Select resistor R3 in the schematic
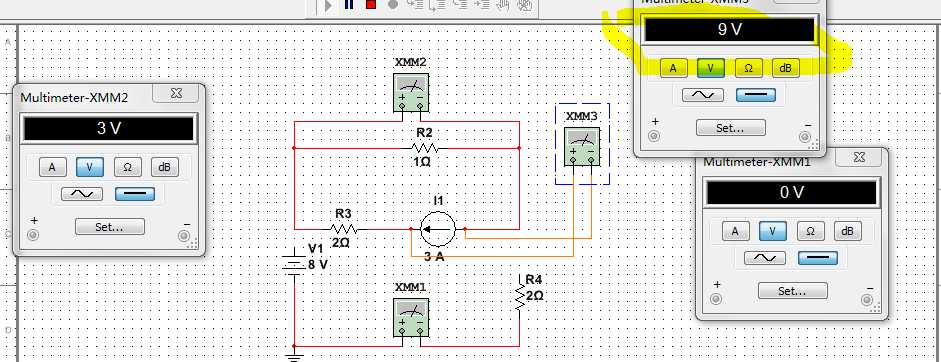 (344, 229)
